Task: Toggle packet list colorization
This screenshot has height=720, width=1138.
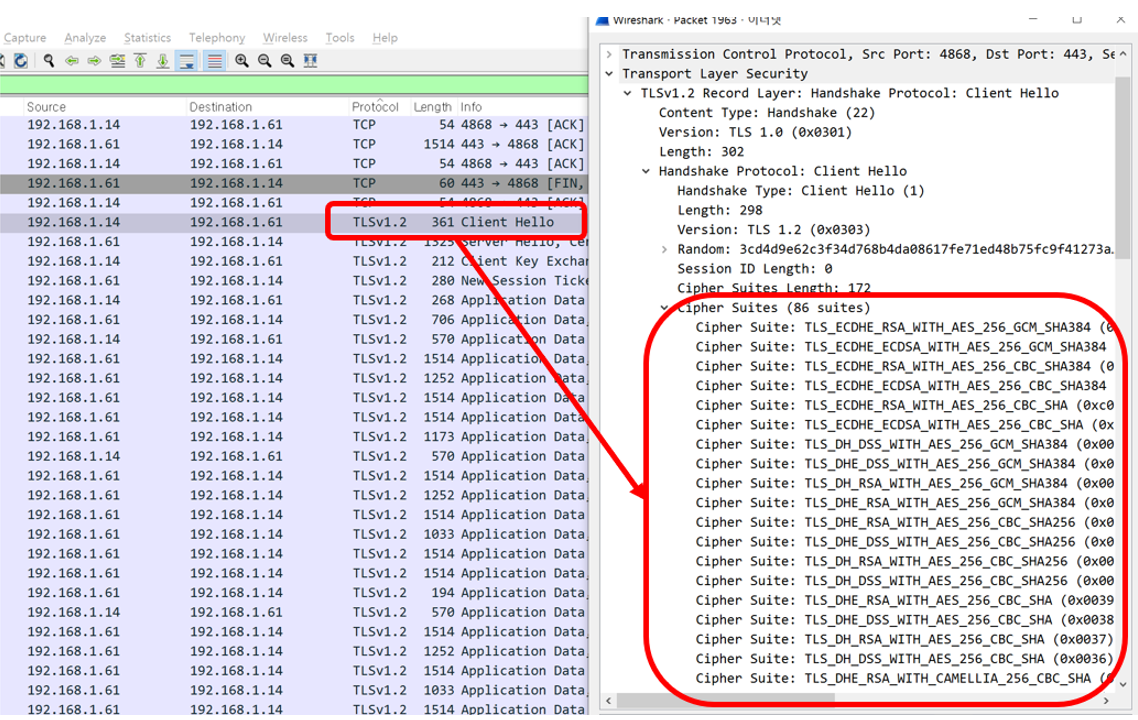Action: (214, 61)
